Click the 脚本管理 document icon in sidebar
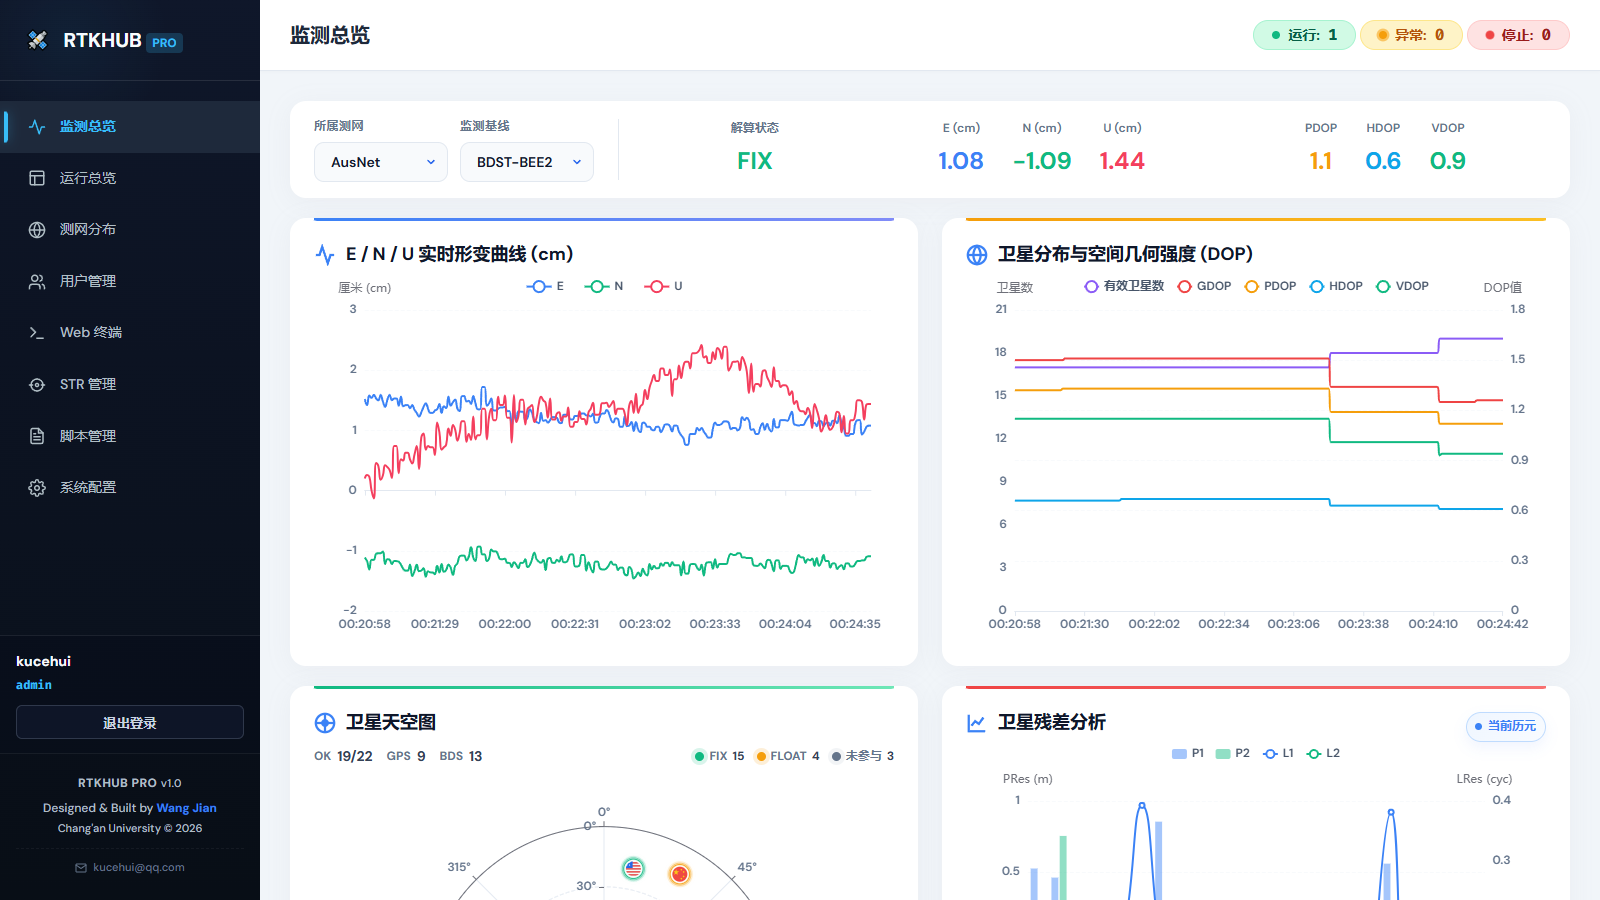Viewport: 1600px width, 900px height. click(37, 436)
